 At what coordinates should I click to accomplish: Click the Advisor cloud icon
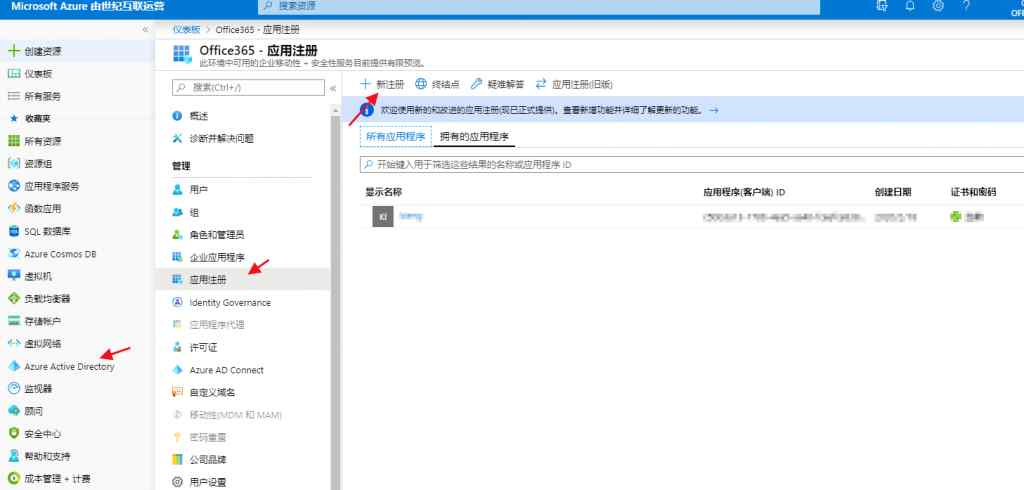13,411
